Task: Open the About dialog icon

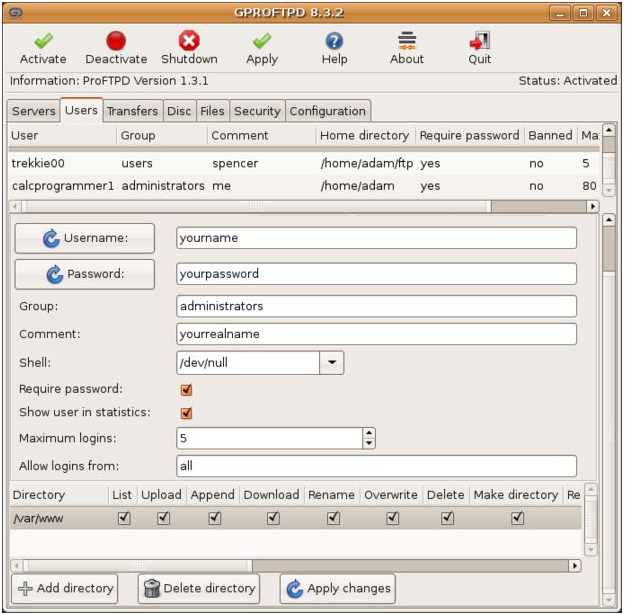Action: tap(407, 42)
